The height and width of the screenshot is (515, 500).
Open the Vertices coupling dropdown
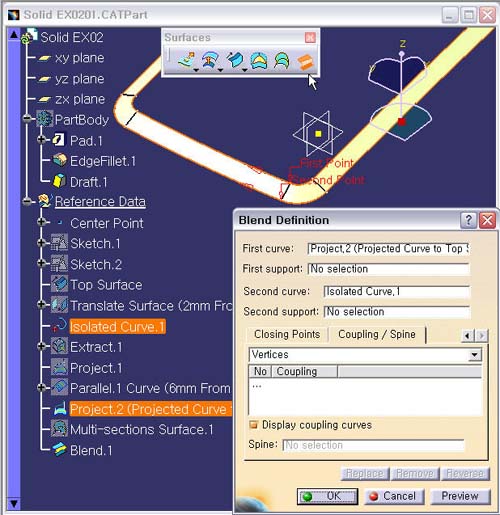coord(474,355)
